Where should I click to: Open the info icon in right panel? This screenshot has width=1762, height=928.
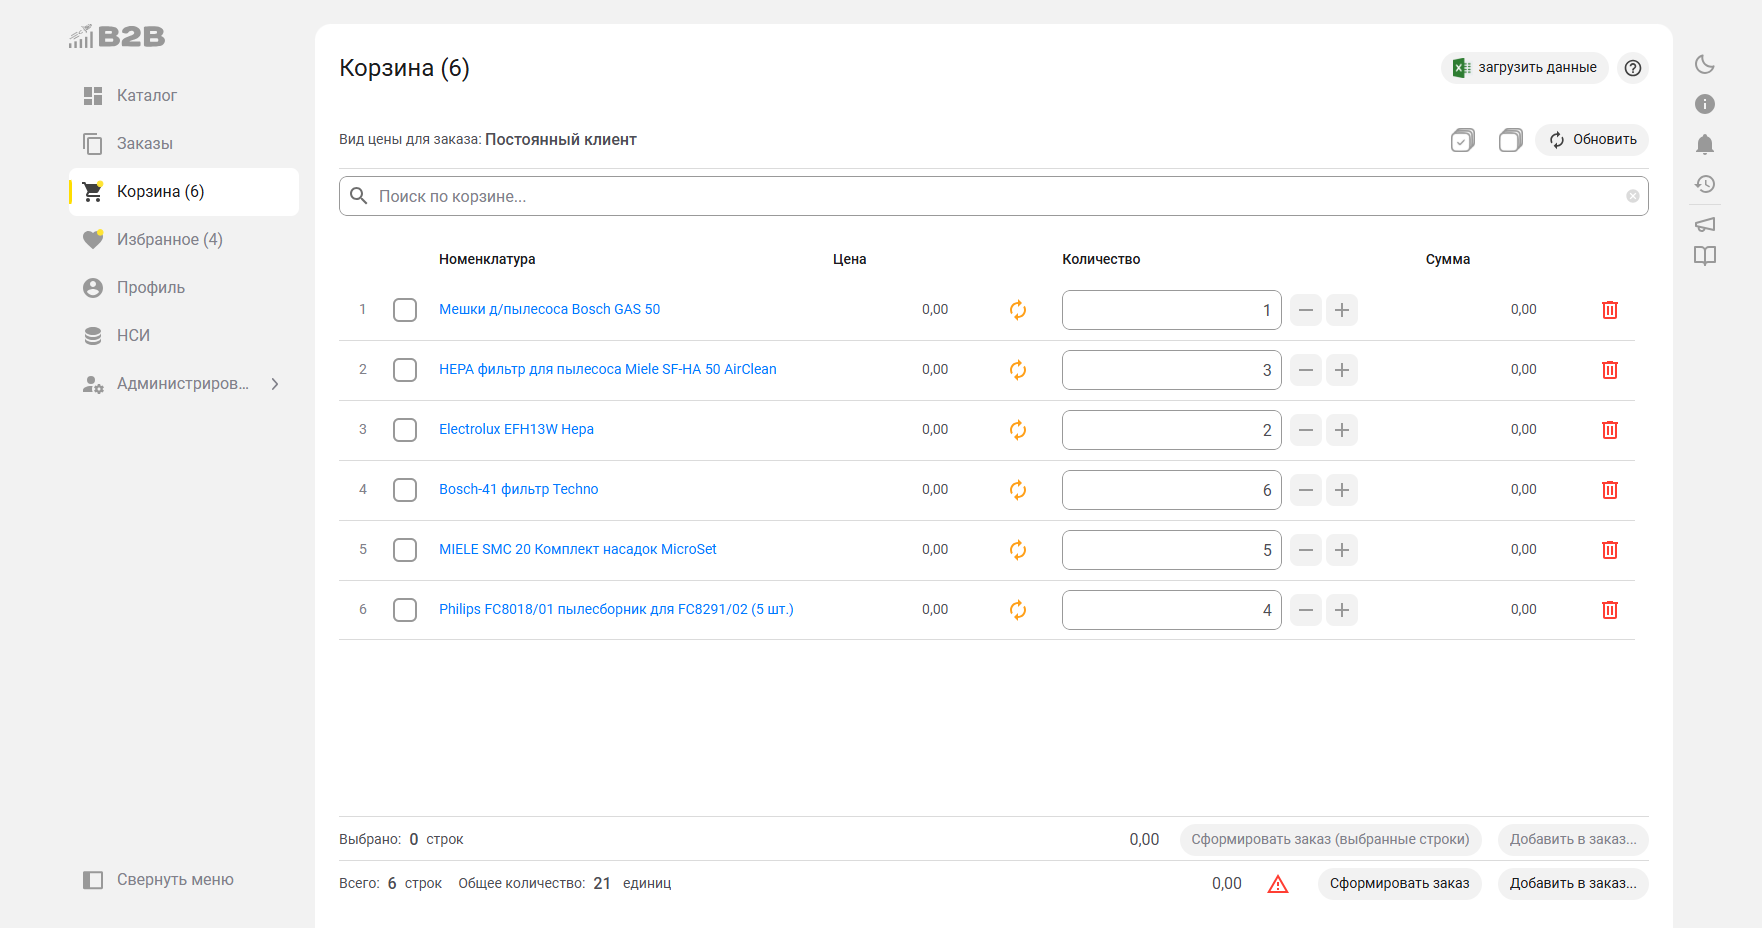[x=1705, y=104]
